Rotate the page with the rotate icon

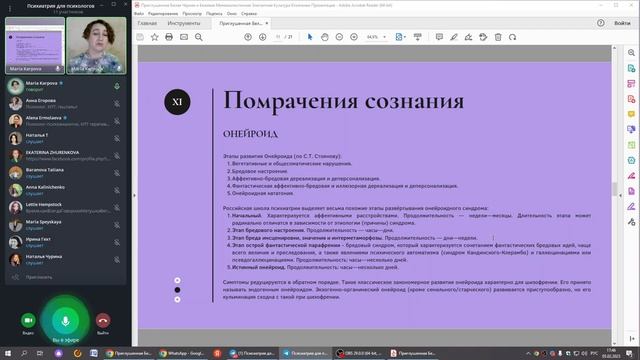513,37
